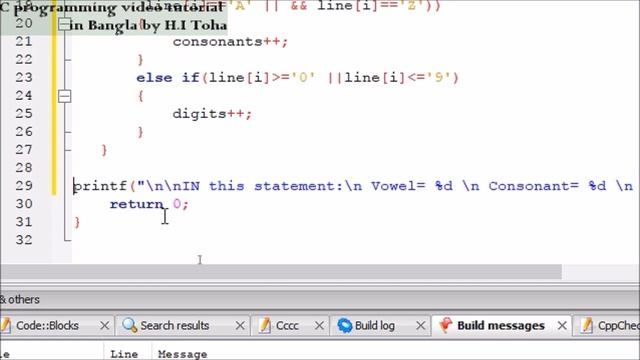640x360 pixels.
Task: Click the CppCheck pencil icon
Action: tap(587, 325)
